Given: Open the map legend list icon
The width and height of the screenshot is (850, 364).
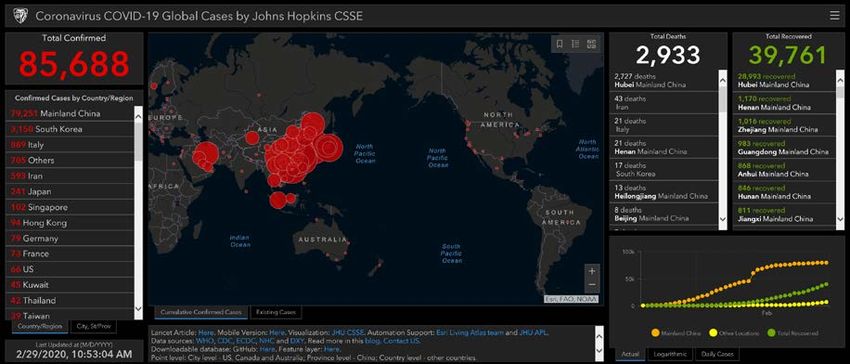Looking at the screenshot, I should [576, 44].
